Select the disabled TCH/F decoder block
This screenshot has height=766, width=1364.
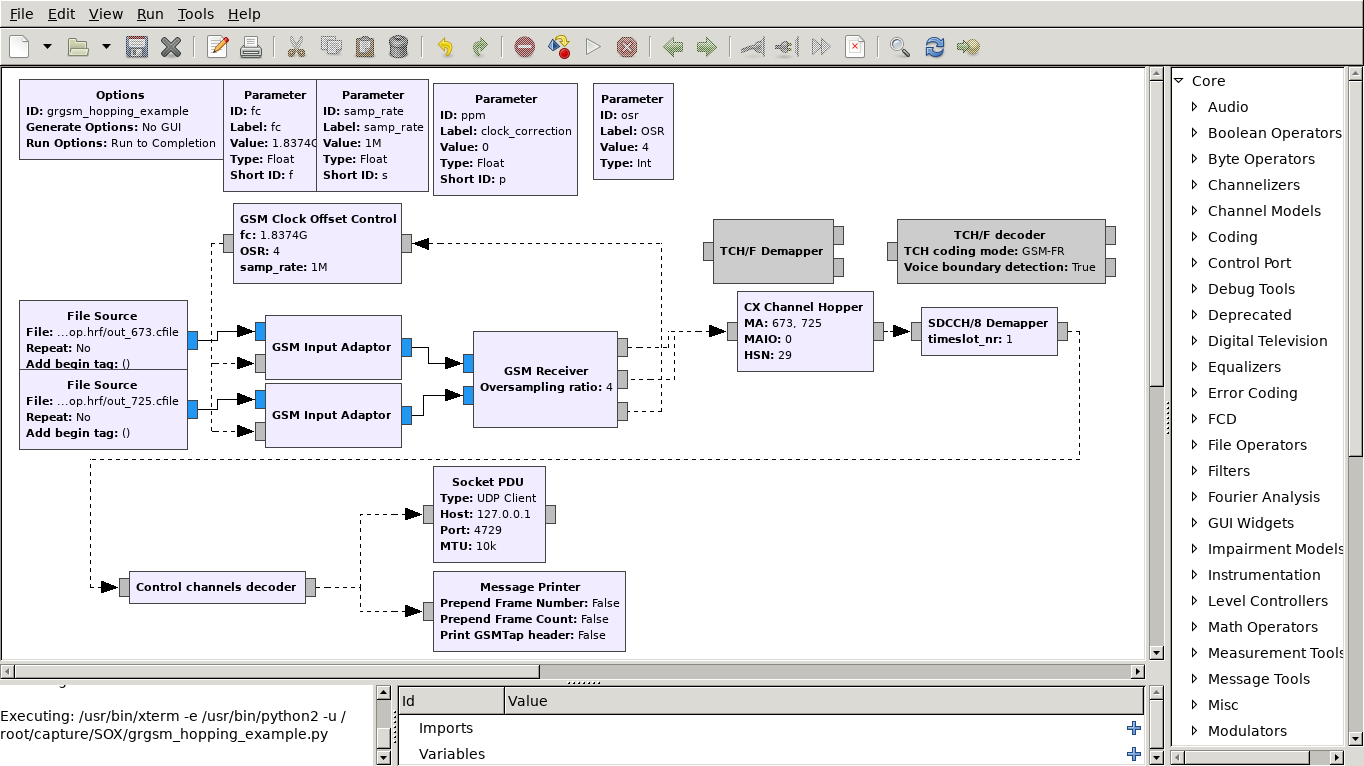[x=1001, y=251]
